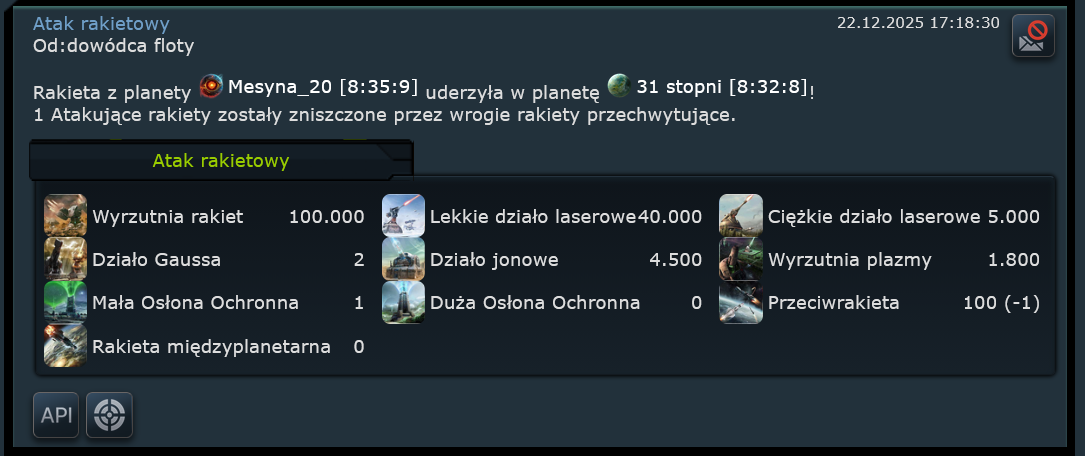Click the Działo jonowe icon

coord(403,259)
